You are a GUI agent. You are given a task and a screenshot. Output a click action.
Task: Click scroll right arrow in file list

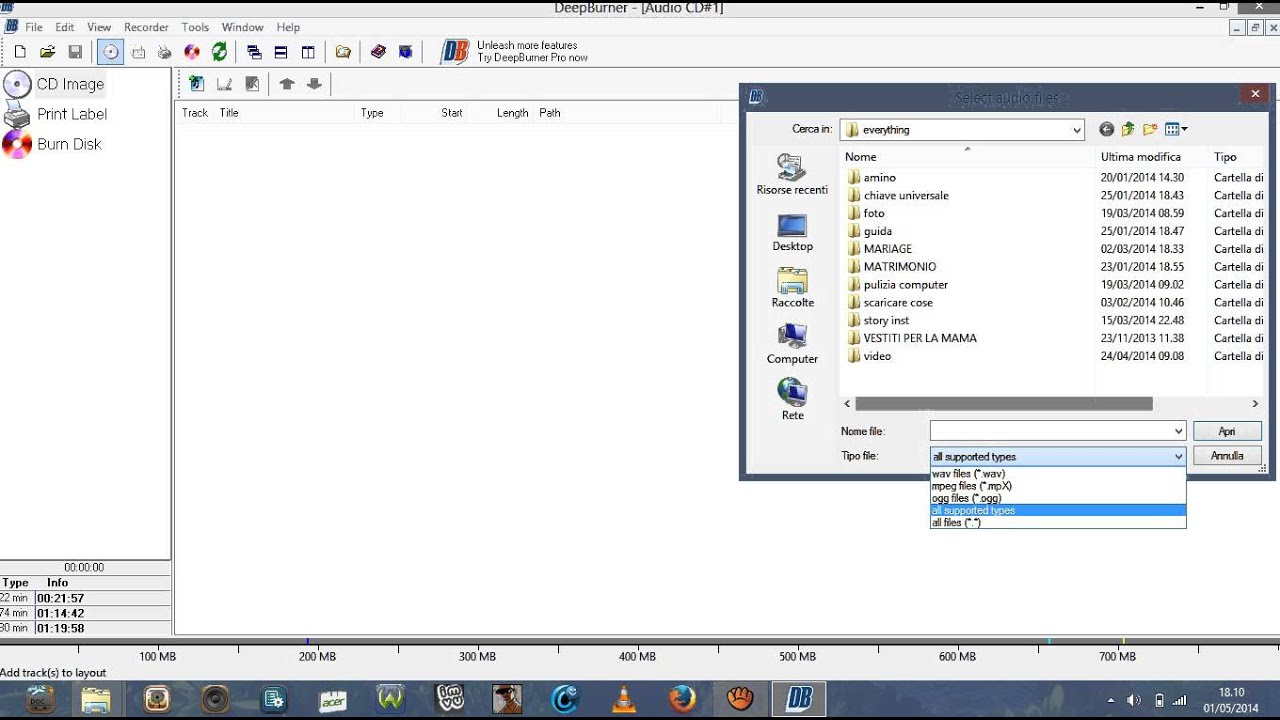tap(1255, 404)
